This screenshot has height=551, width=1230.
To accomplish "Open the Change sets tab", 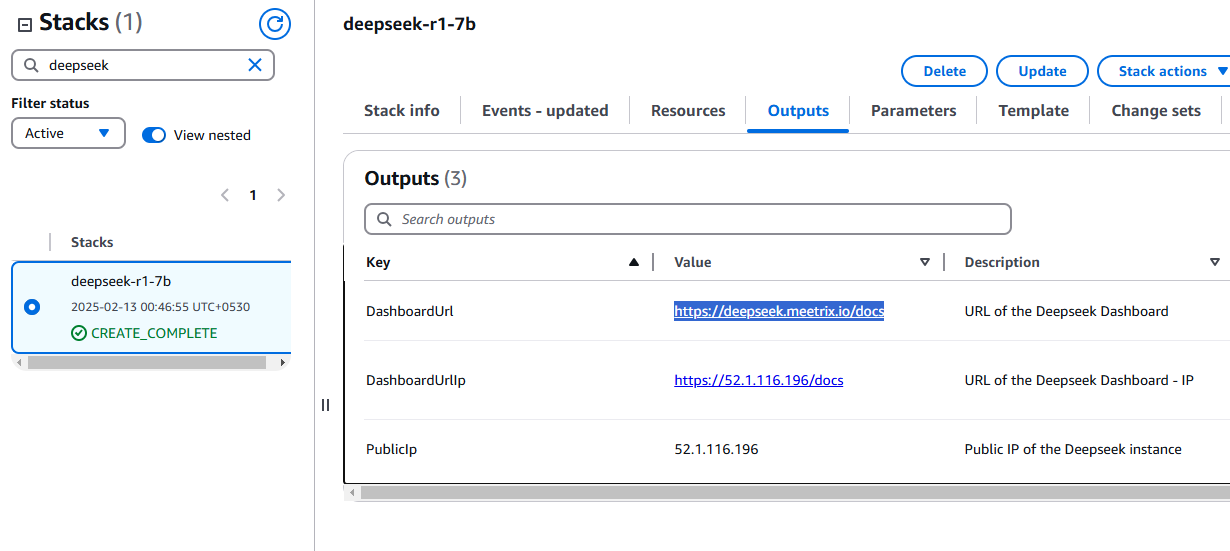I will [x=1156, y=111].
